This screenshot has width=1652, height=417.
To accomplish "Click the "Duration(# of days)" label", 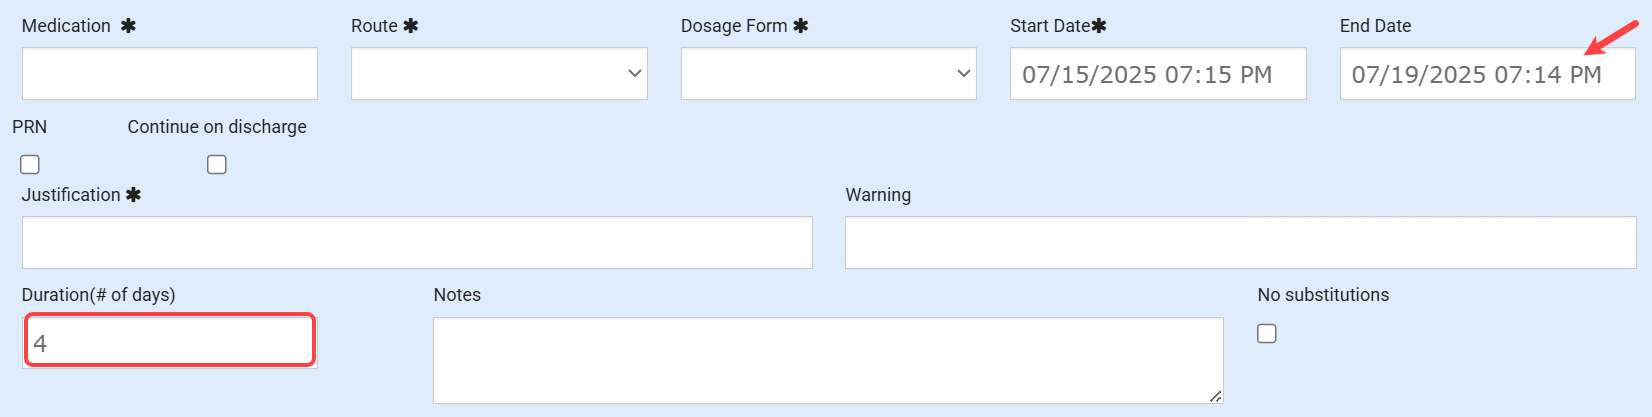I will coord(98,295).
